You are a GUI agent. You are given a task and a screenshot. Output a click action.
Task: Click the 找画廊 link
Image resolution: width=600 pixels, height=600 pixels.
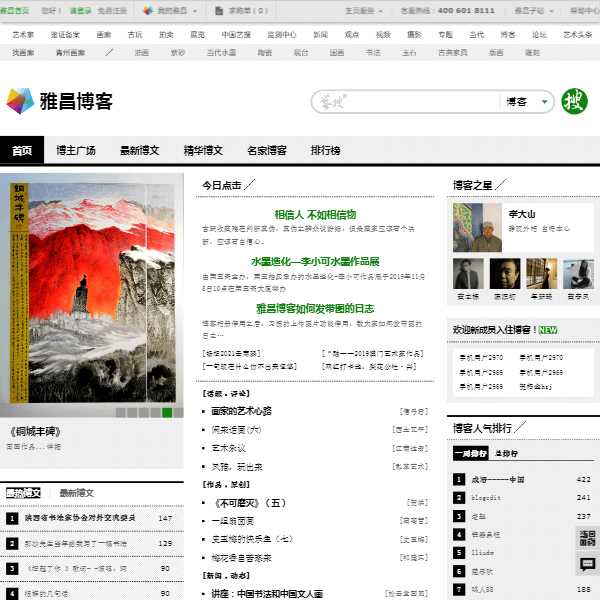coord(23,53)
